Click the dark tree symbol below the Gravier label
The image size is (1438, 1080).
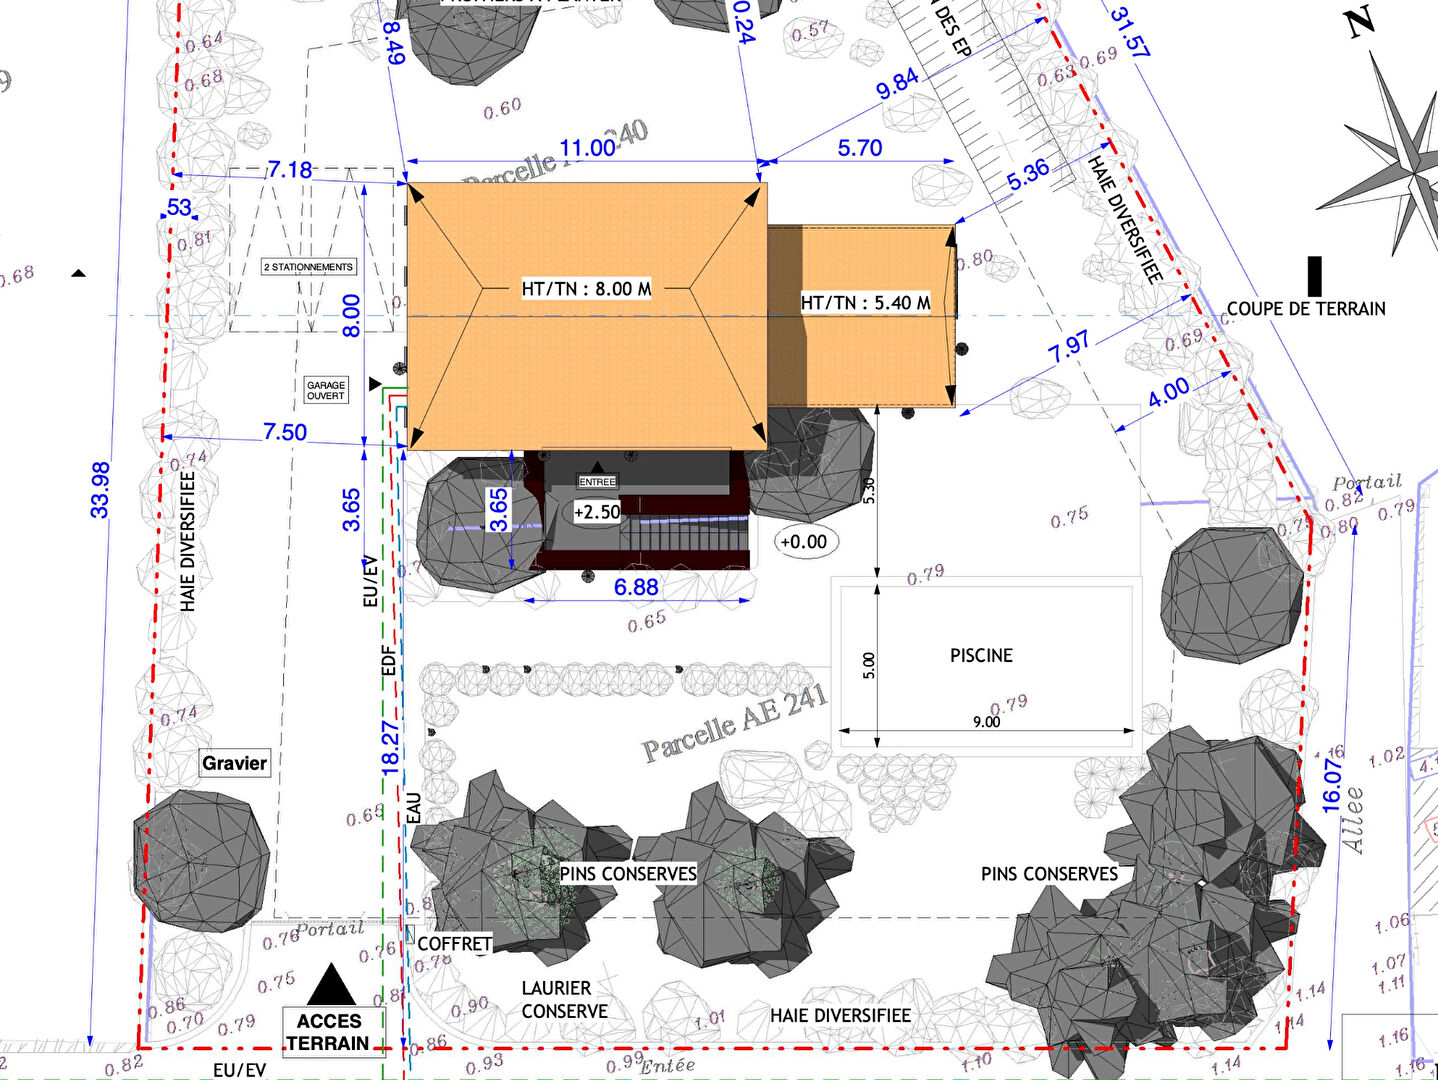pos(202,859)
